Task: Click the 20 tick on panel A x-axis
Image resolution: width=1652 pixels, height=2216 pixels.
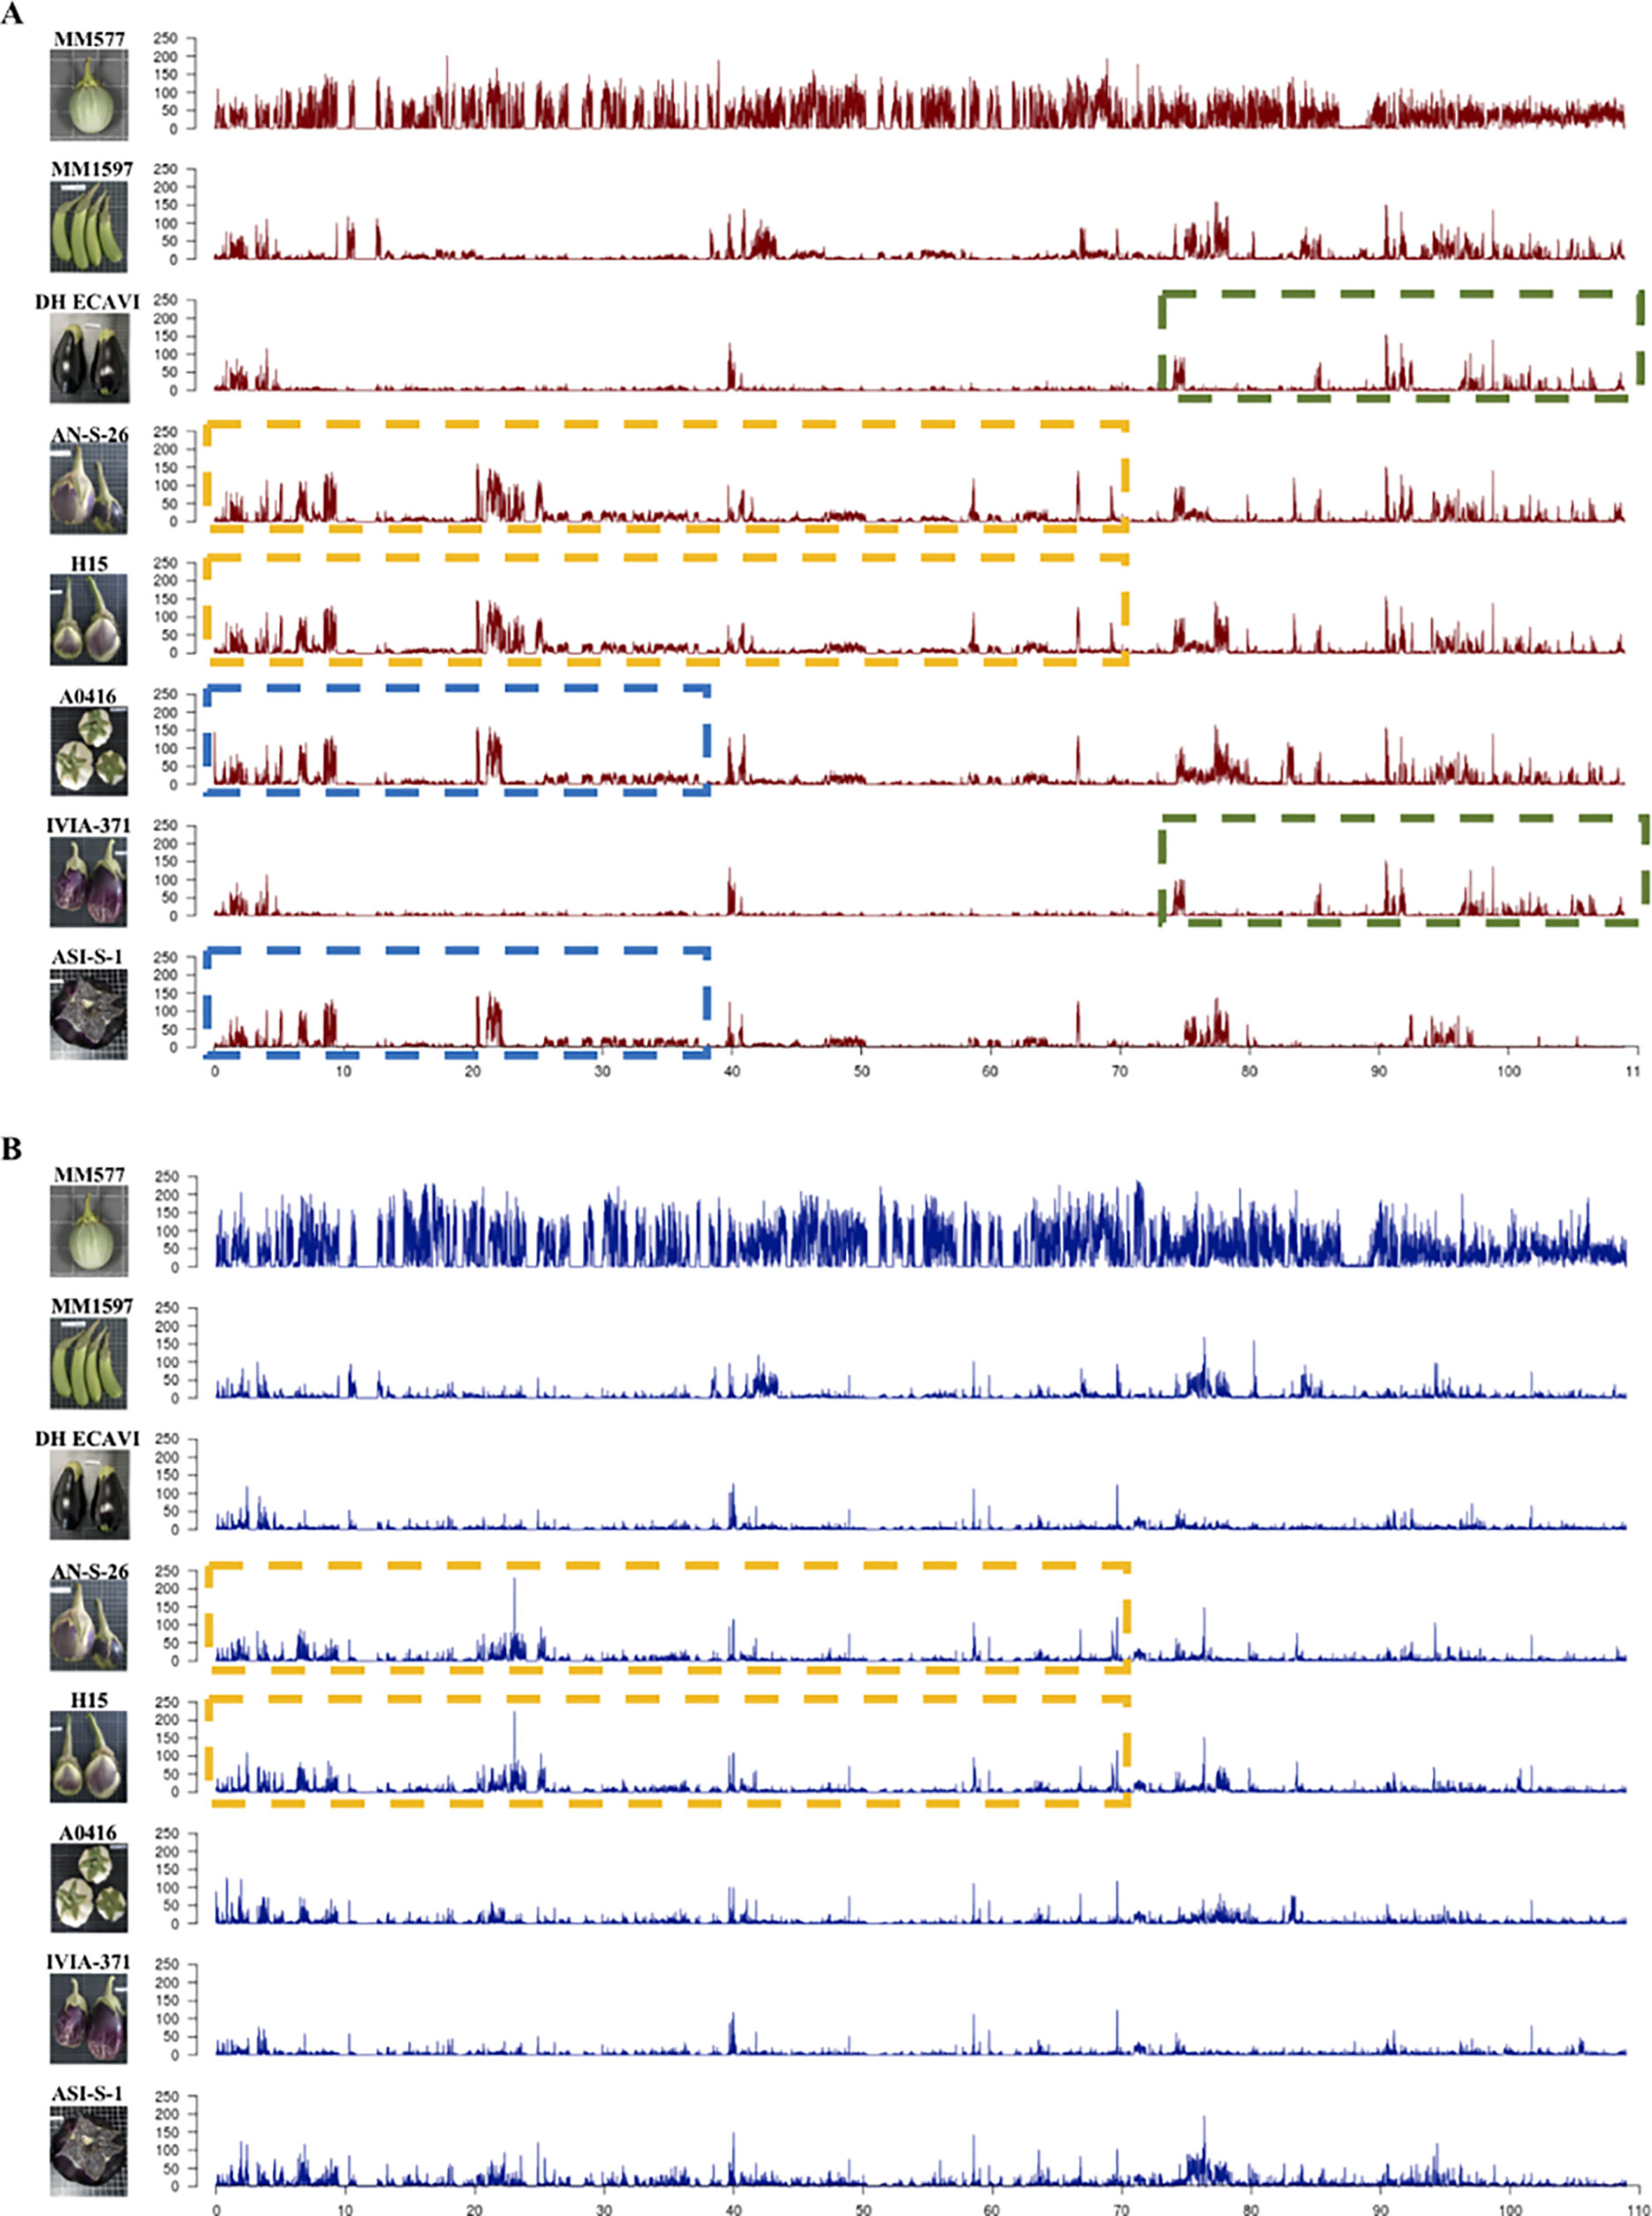Action: coord(473,1071)
